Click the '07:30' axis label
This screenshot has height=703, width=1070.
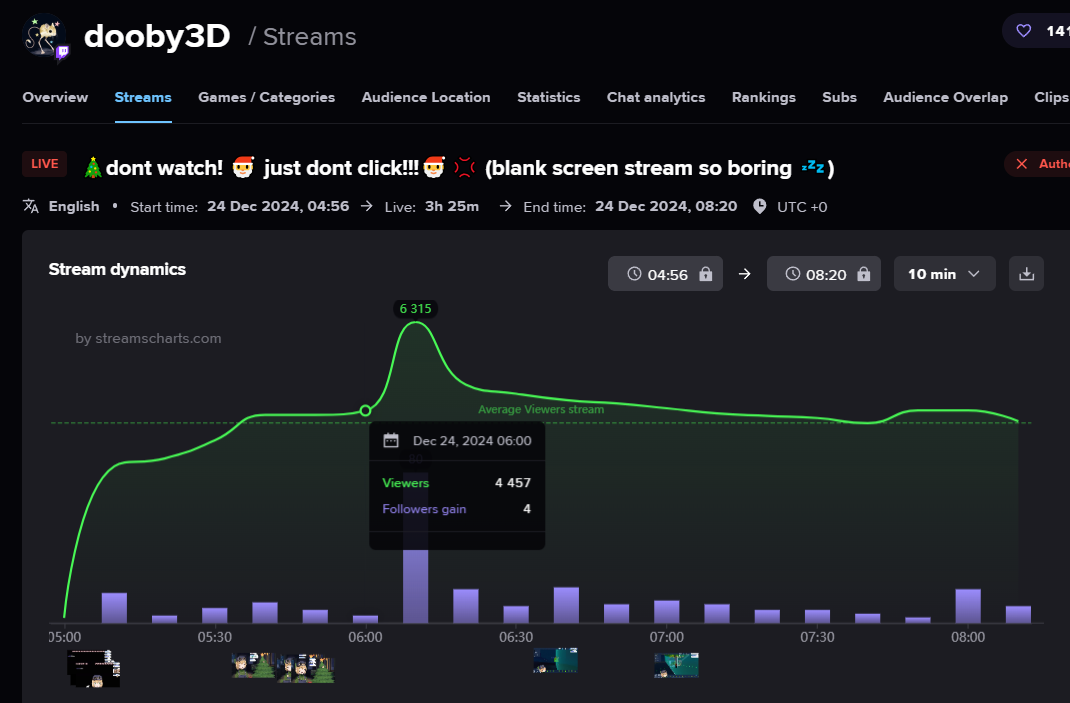coord(818,637)
